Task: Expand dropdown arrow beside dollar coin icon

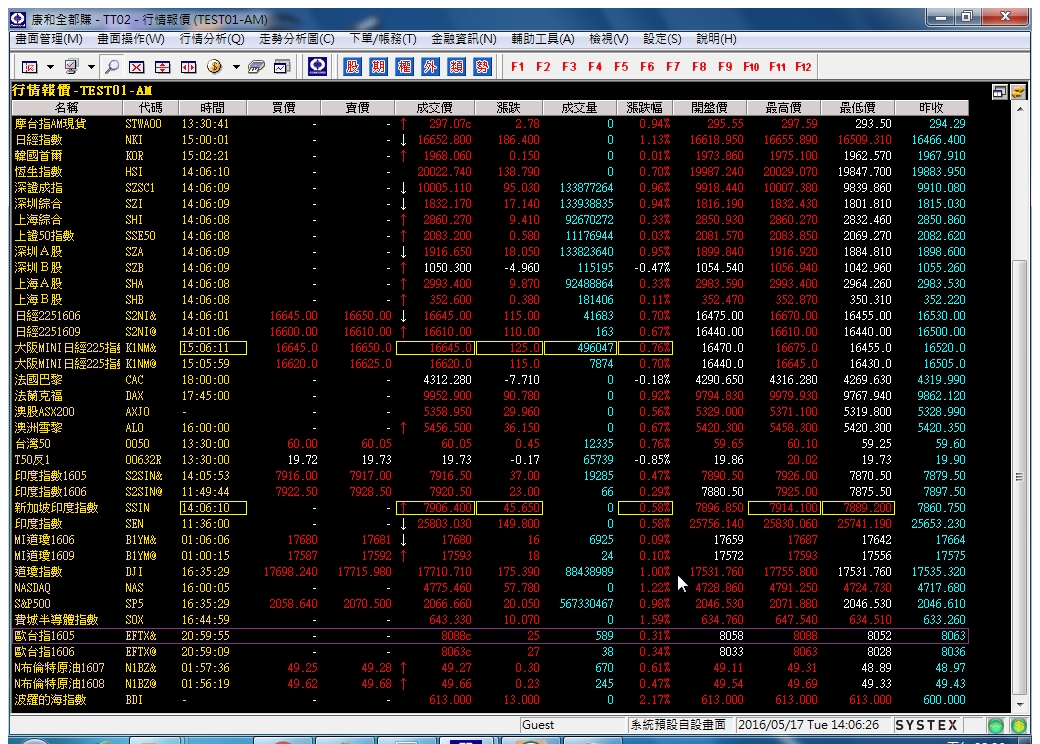Action: pyautogui.click(x=235, y=67)
